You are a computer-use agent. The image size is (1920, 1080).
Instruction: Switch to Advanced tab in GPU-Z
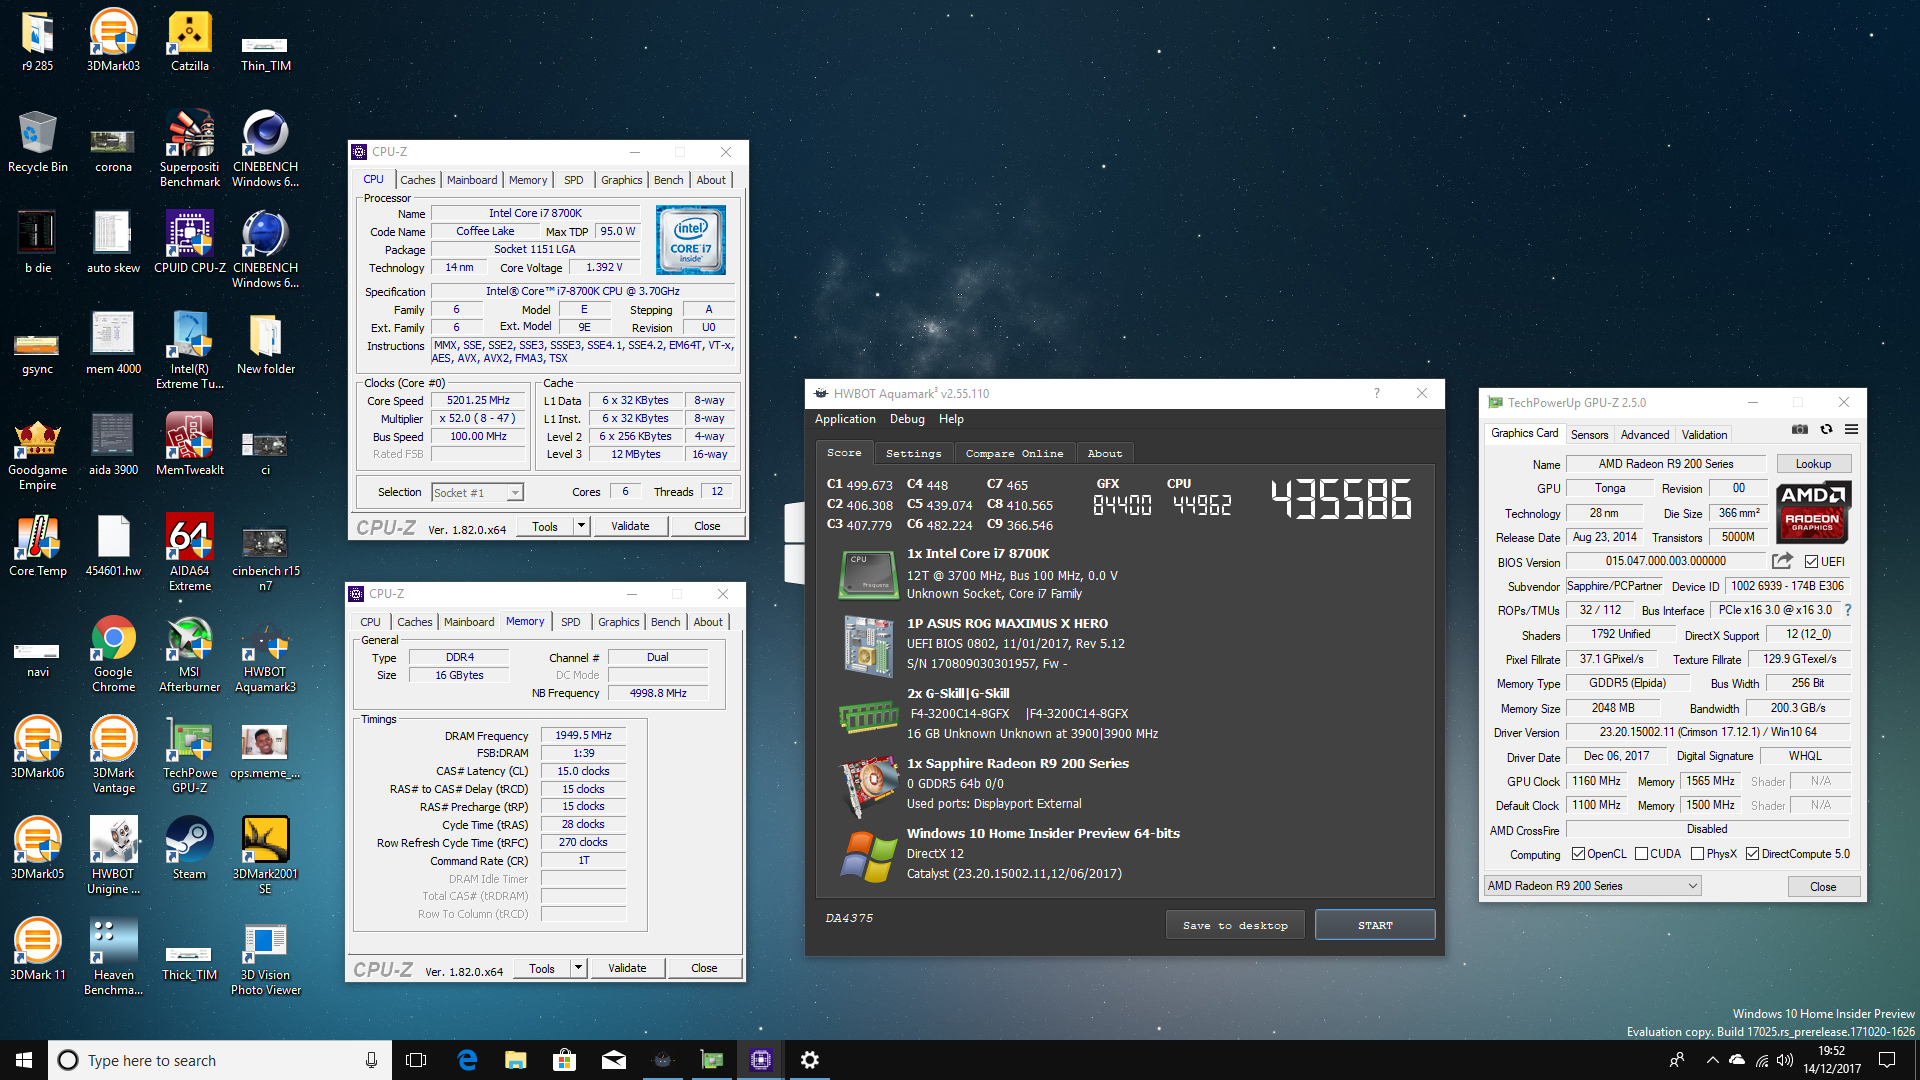1644,435
